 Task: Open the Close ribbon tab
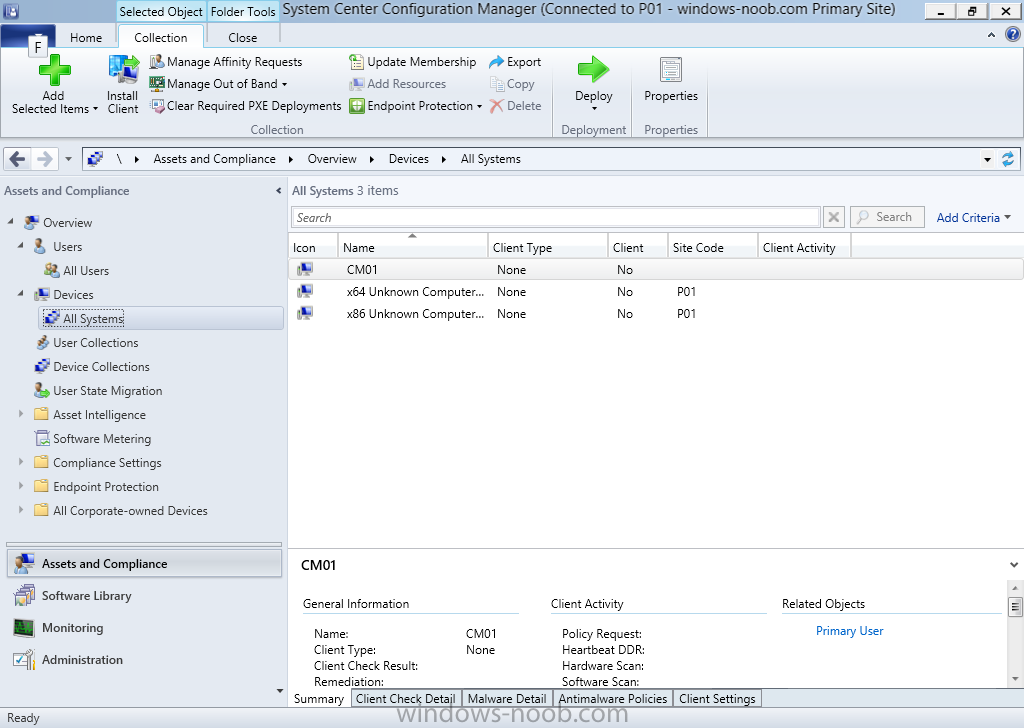pos(242,37)
